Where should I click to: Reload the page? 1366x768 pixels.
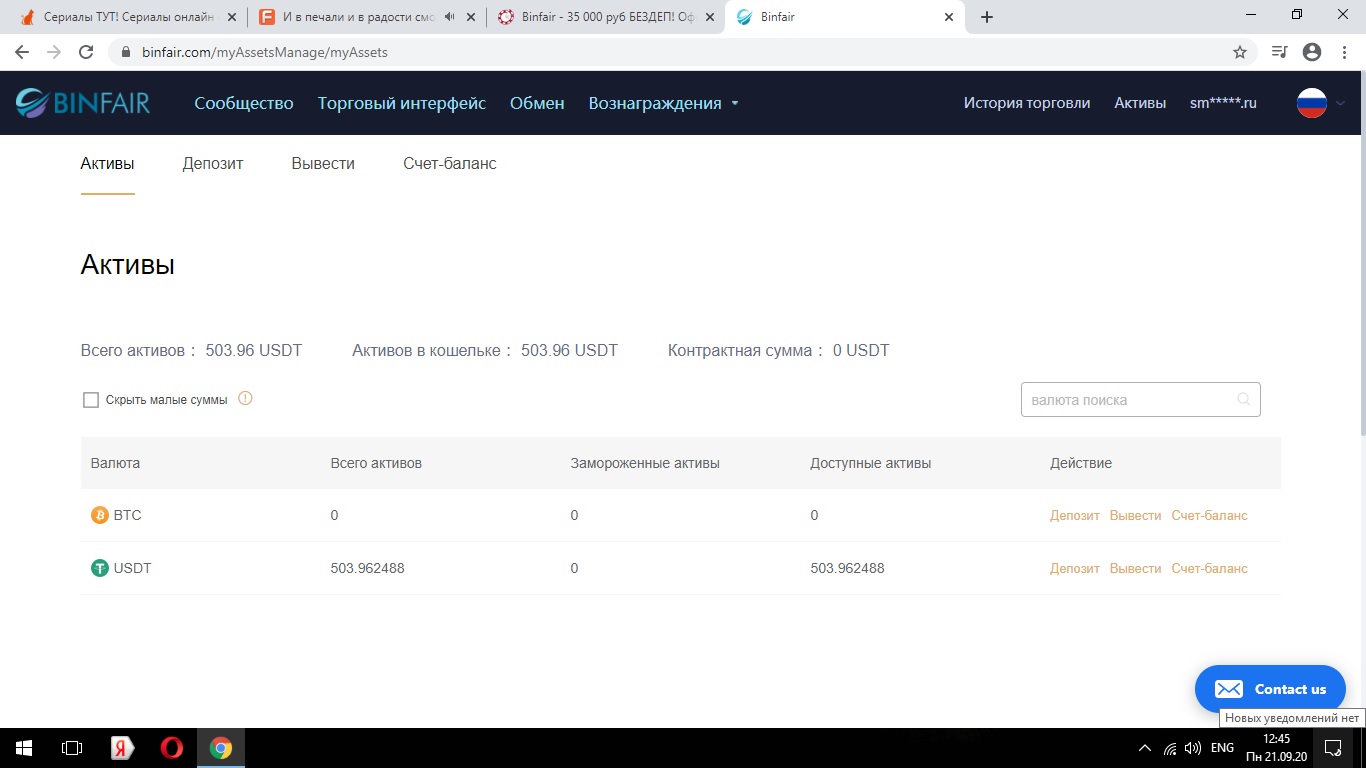click(x=86, y=52)
